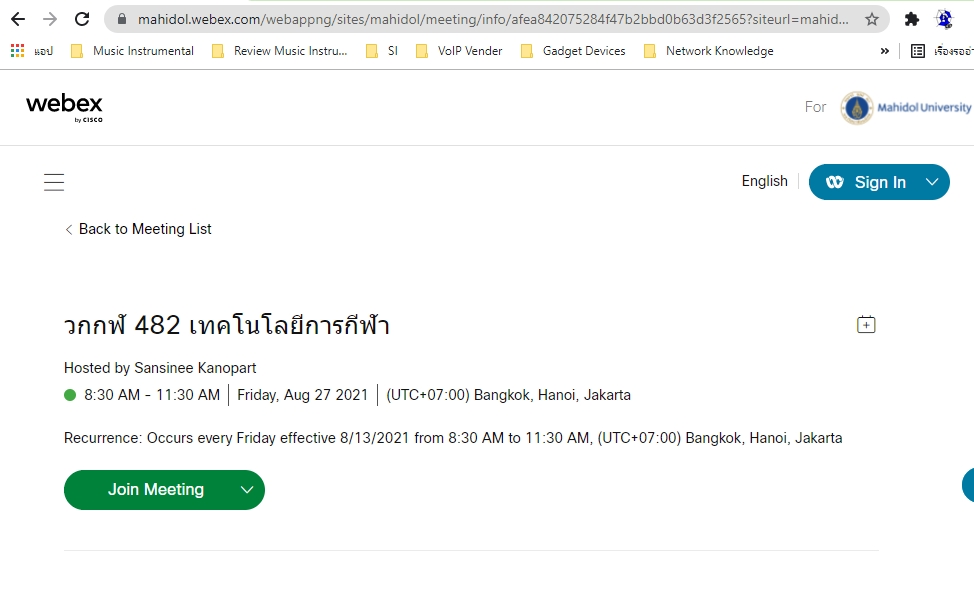The width and height of the screenshot is (974, 598).
Task: Reload the page with the refresh icon
Action: click(83, 19)
